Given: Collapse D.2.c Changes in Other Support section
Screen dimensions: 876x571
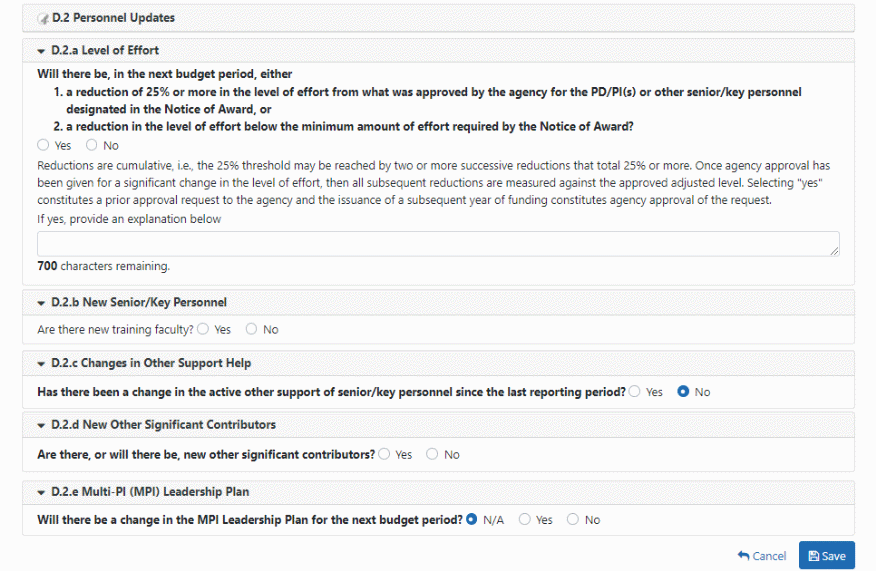Looking at the screenshot, I should click(41, 363).
